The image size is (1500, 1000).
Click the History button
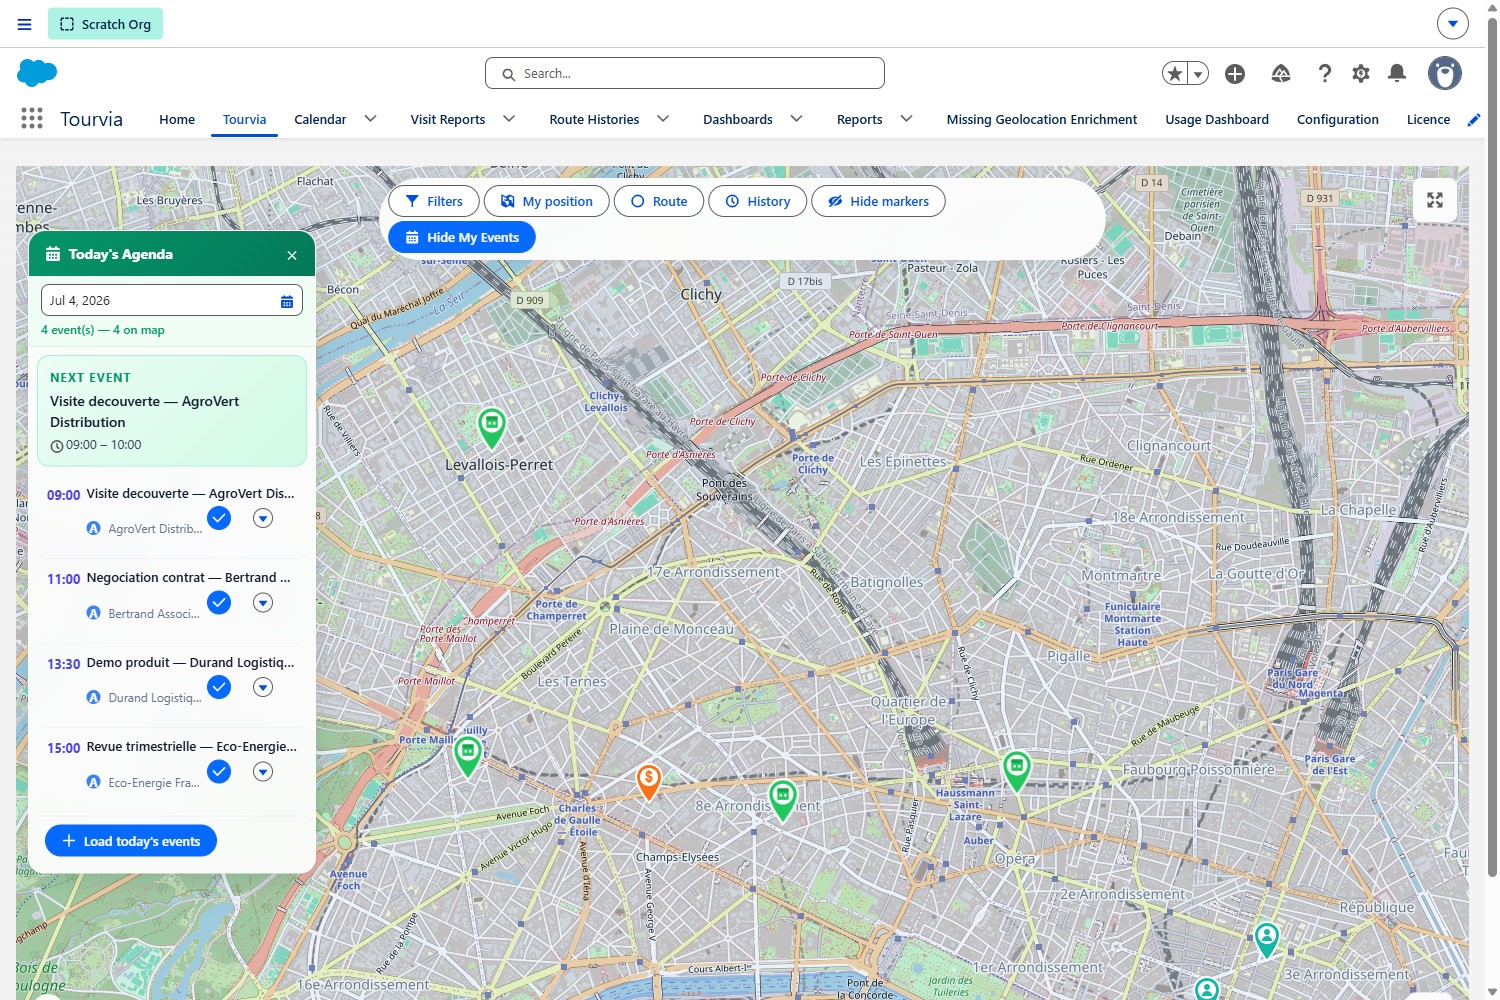pos(757,201)
